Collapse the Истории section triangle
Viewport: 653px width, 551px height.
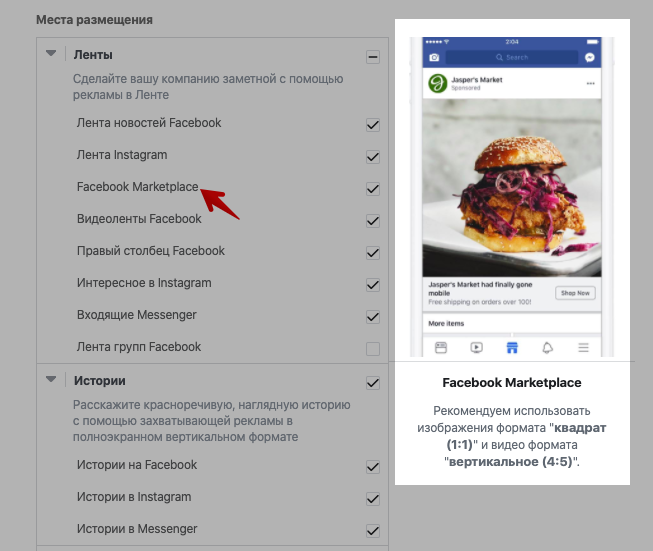click(51, 379)
